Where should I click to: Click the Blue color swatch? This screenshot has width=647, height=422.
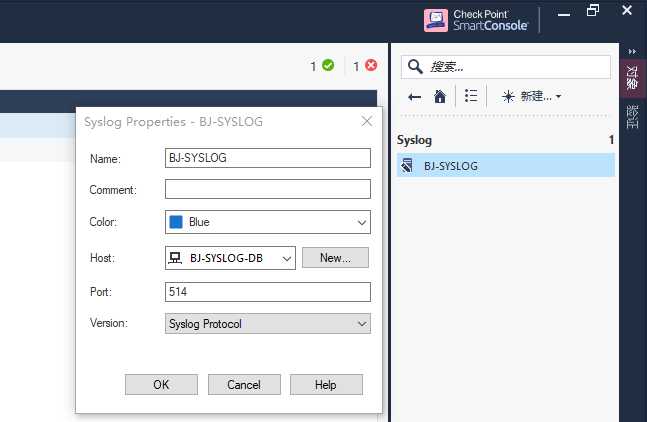click(176, 222)
